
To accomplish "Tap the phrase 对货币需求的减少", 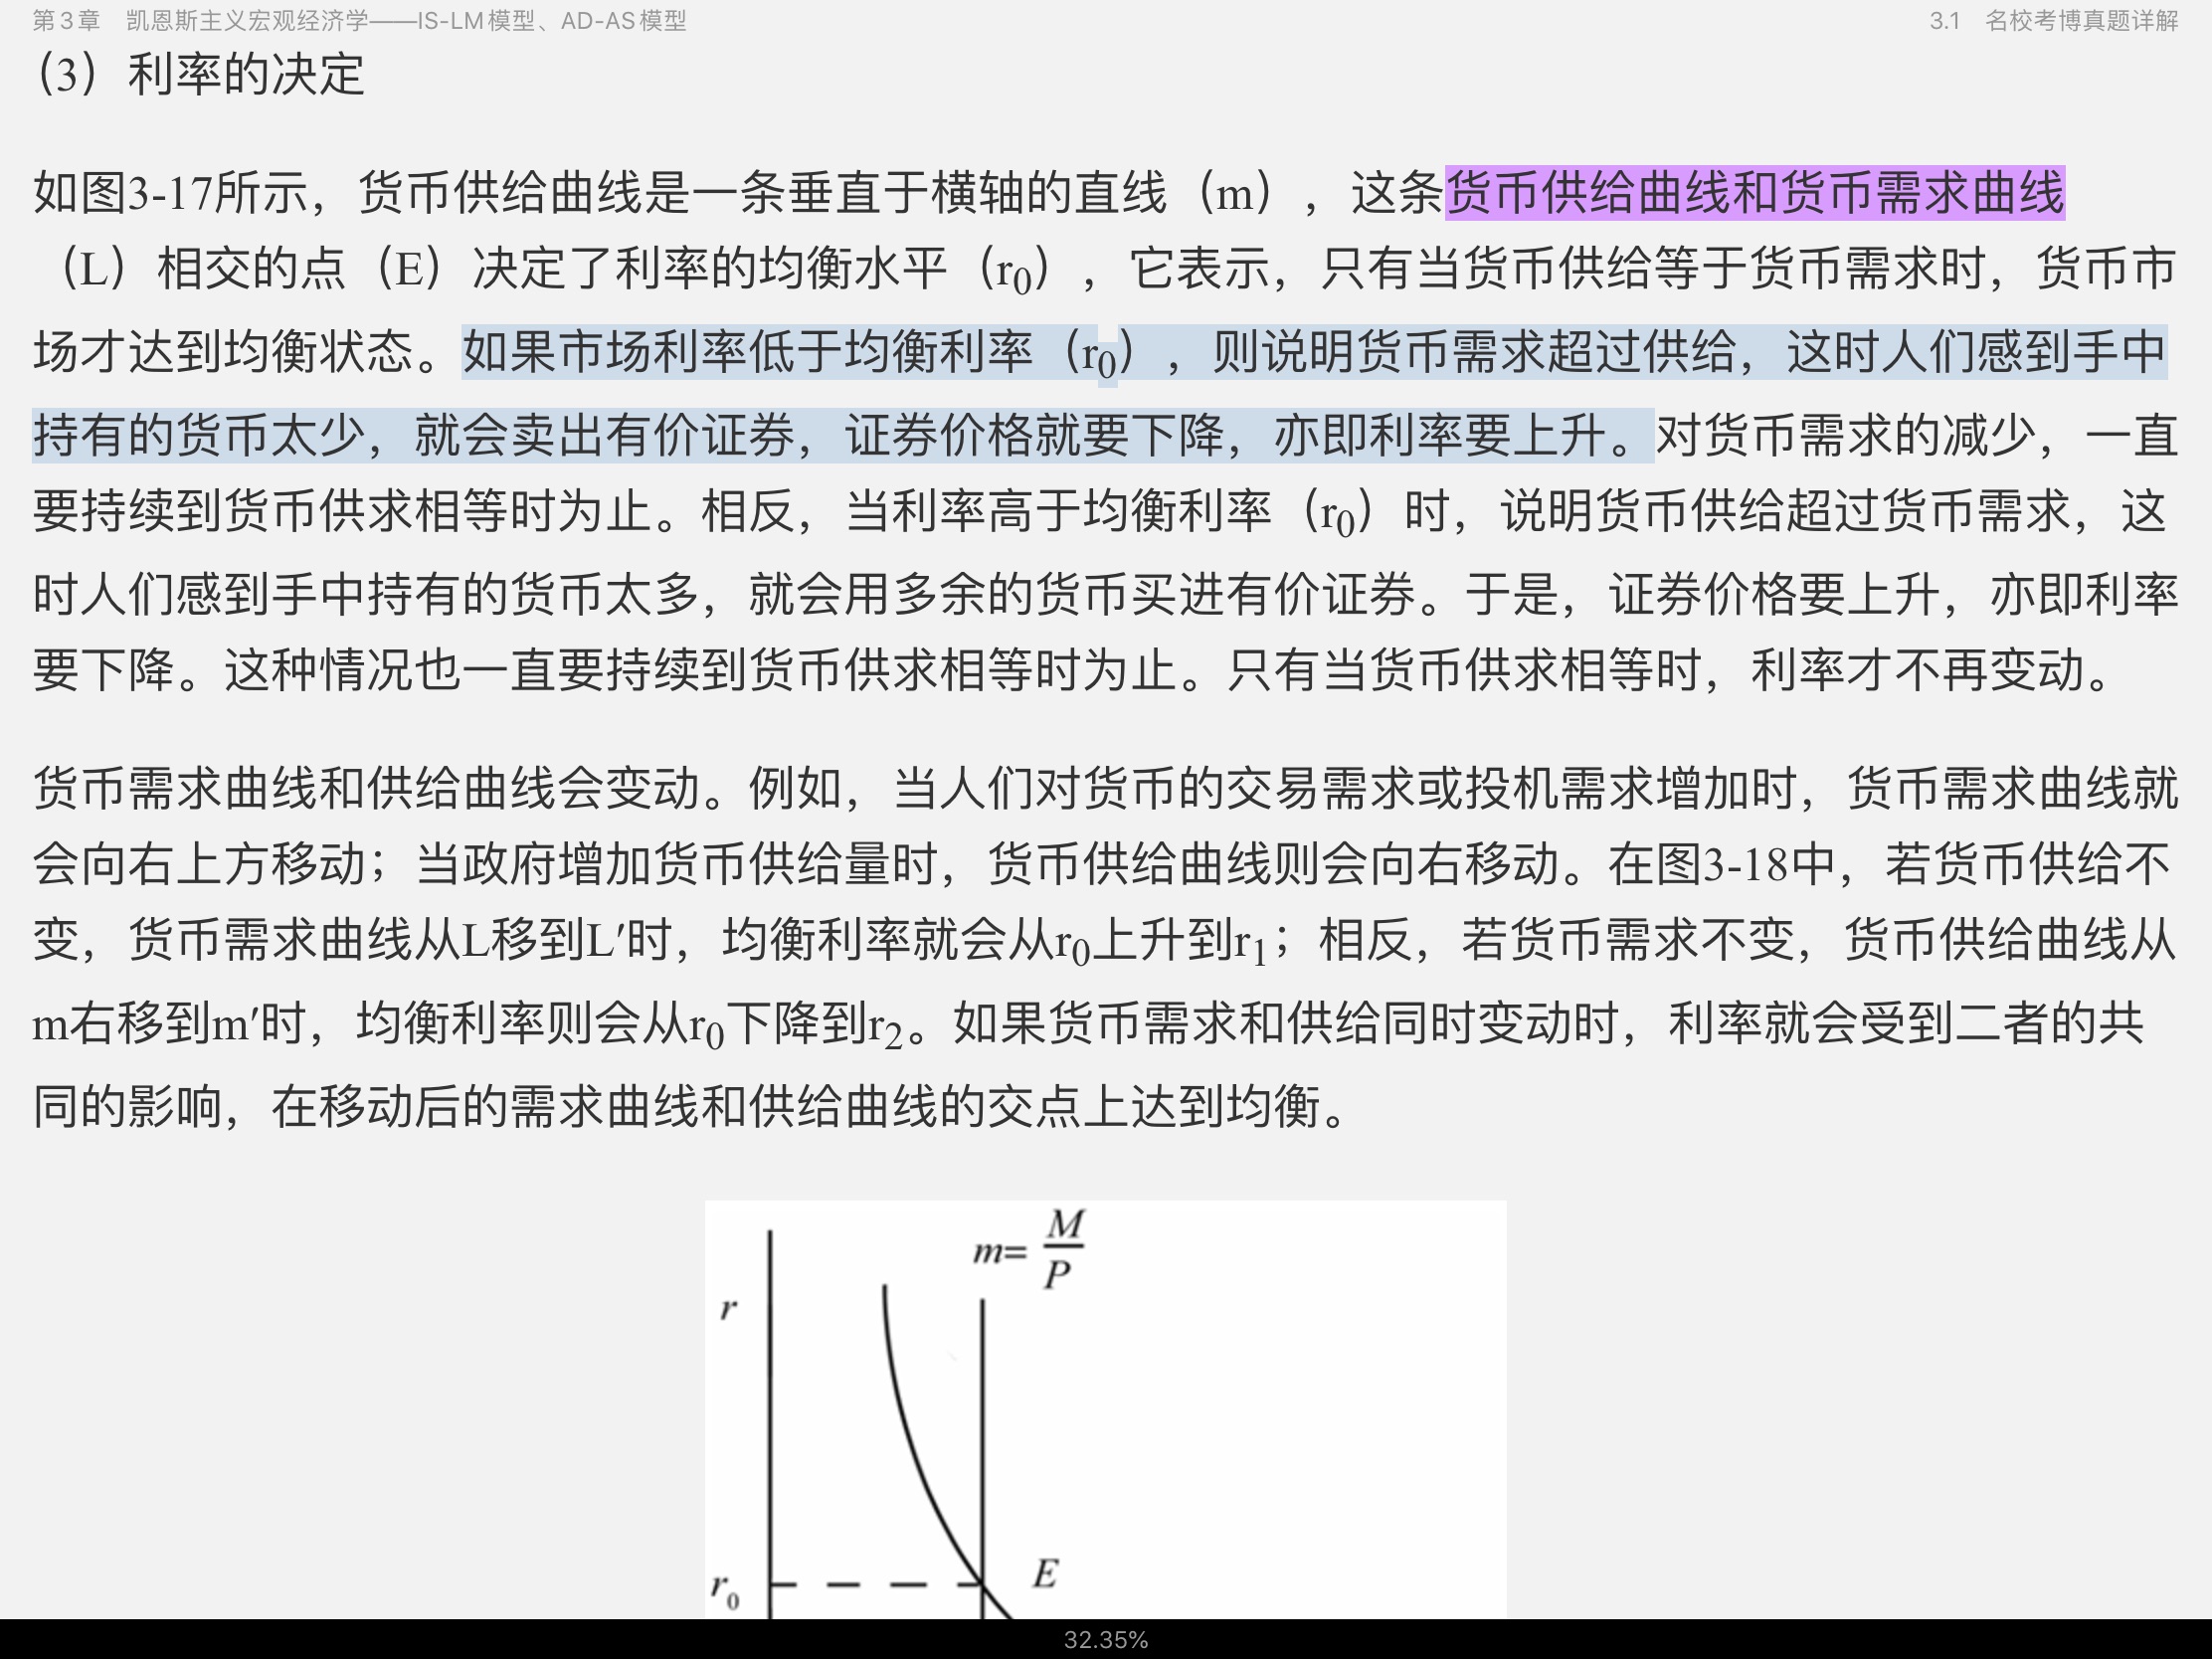I will [1846, 435].
